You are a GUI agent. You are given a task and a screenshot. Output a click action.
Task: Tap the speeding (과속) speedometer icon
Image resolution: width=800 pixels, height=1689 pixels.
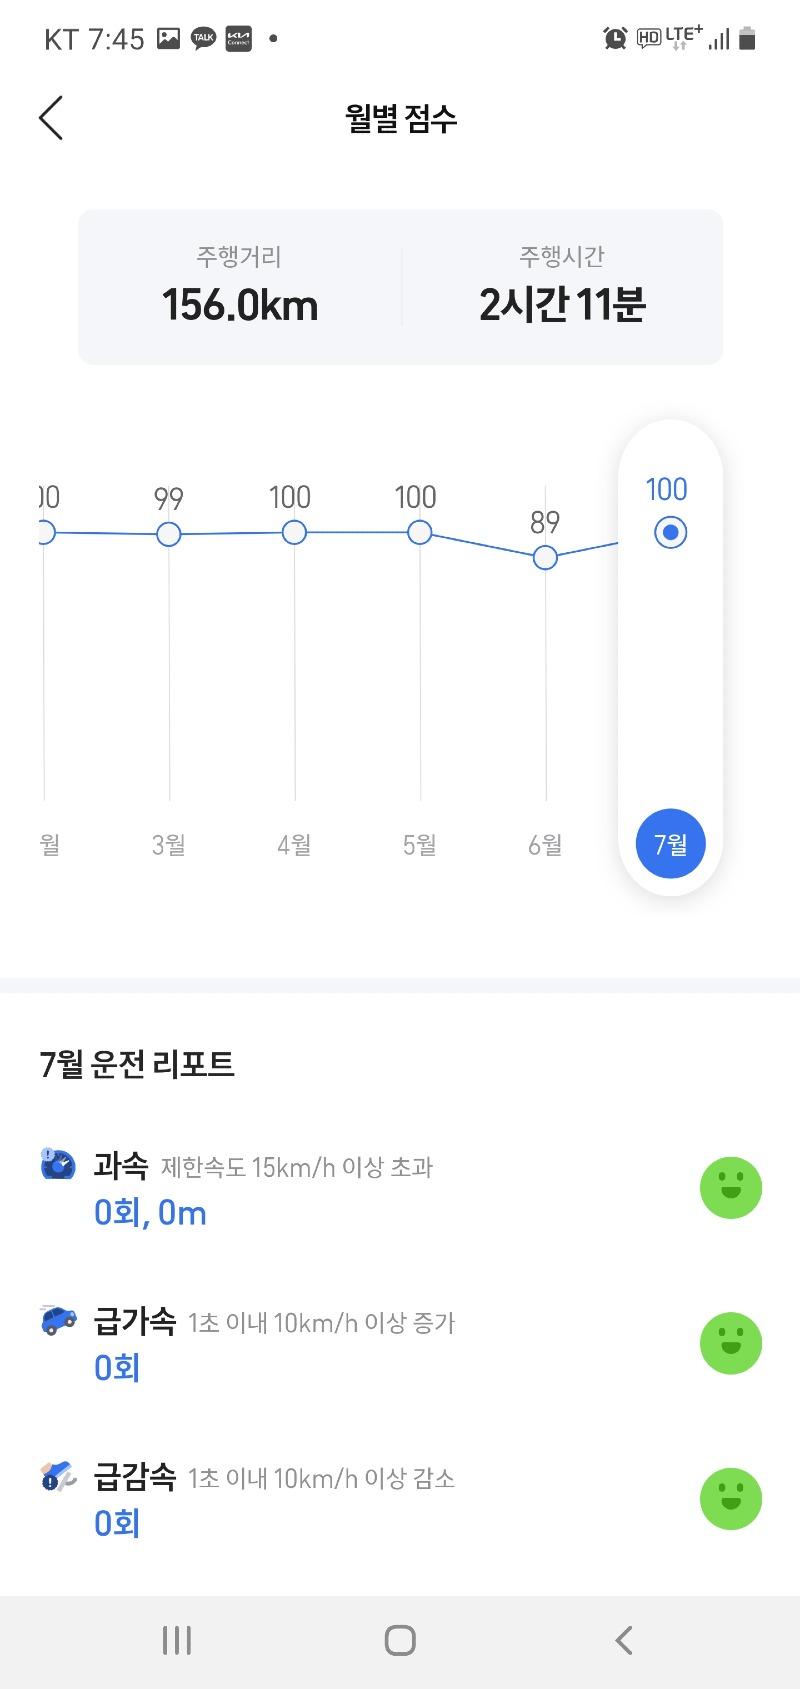tap(58, 1164)
